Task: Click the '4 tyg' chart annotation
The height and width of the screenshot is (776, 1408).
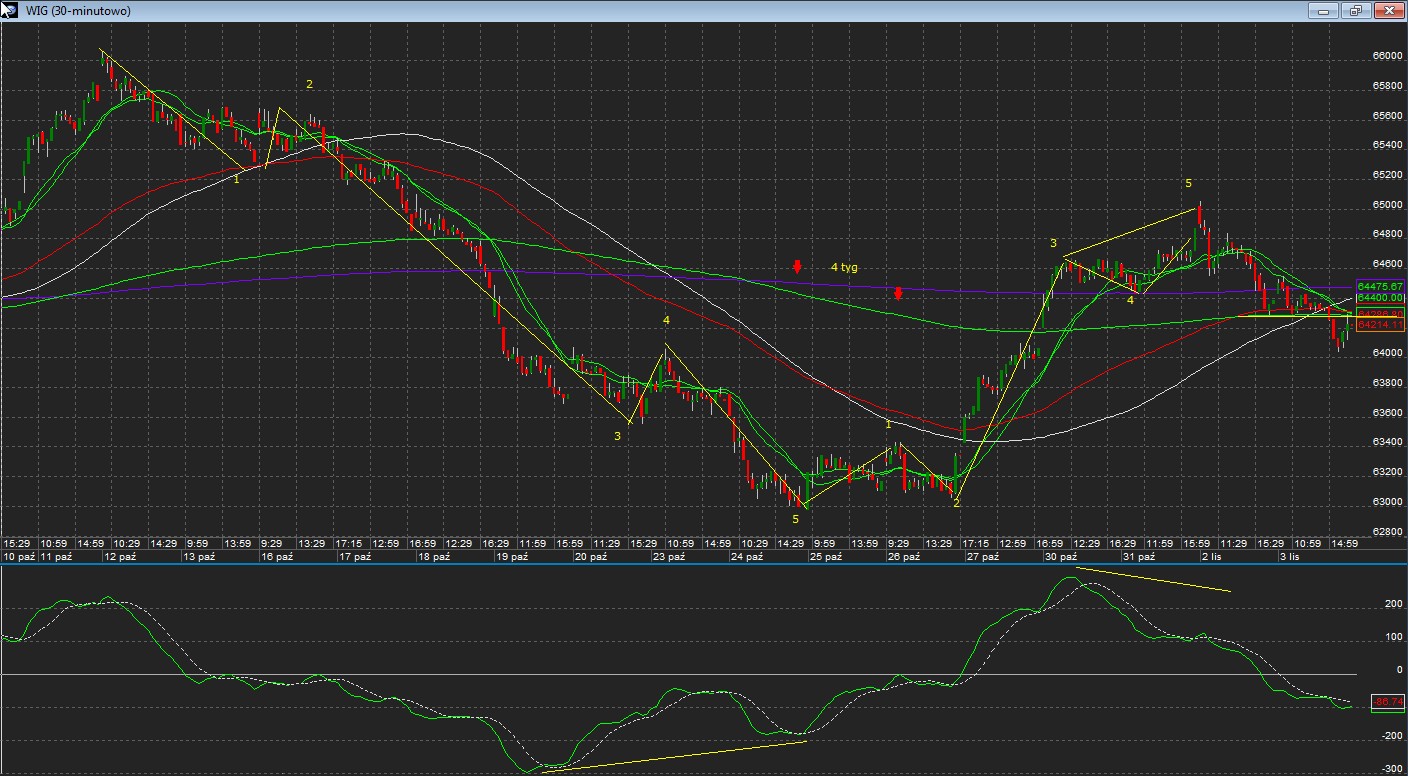Action: coord(844,267)
